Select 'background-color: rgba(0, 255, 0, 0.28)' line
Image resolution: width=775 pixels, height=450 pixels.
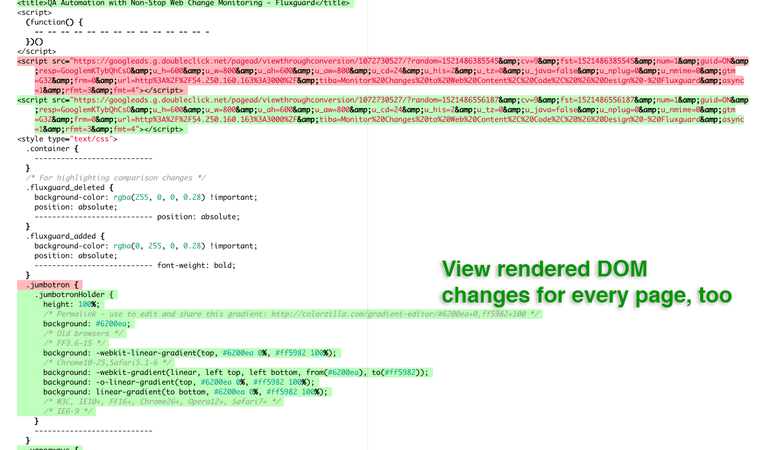[145, 246]
